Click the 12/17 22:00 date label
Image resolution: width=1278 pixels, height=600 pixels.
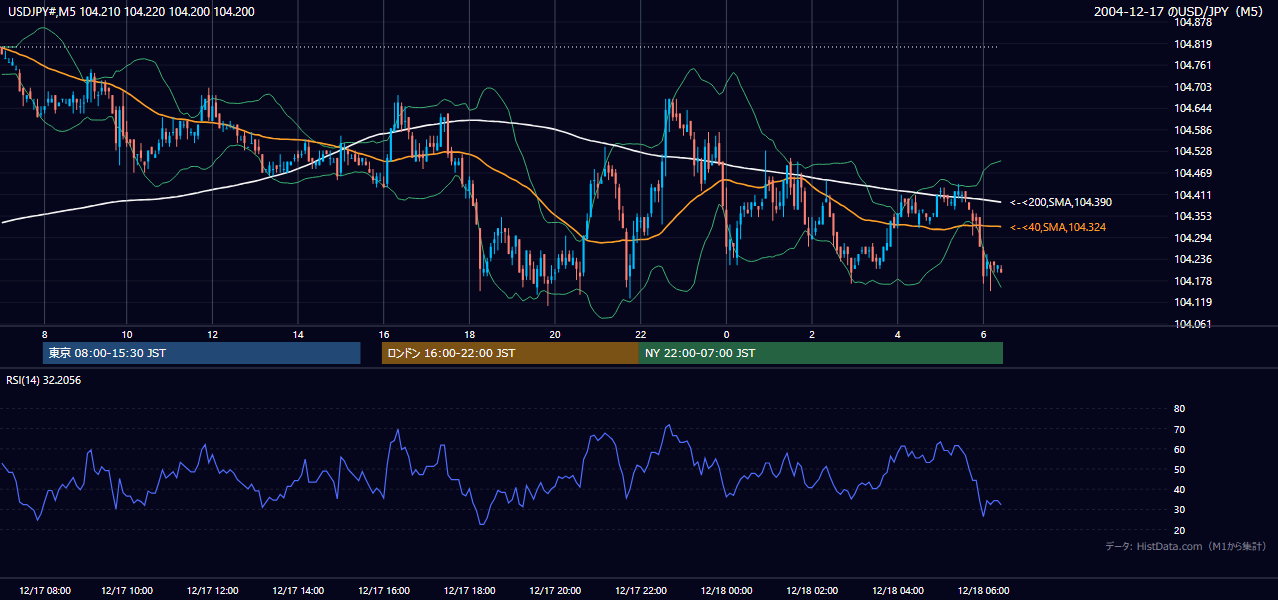[x=641, y=591]
